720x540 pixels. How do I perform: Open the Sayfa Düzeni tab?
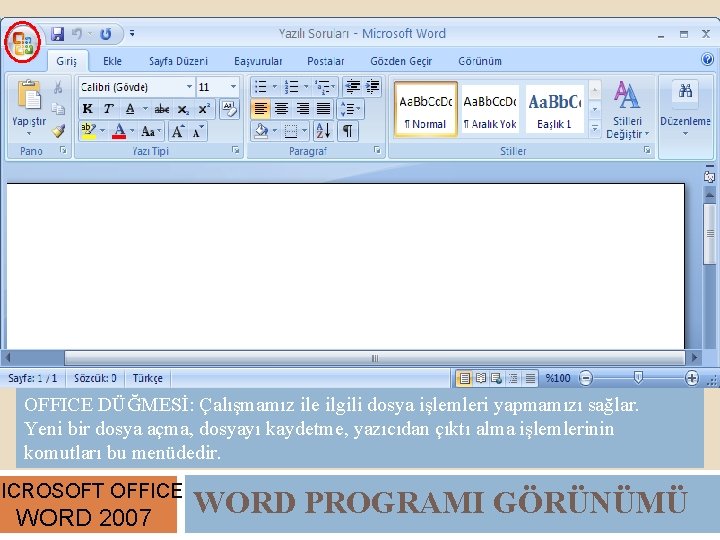point(178,61)
